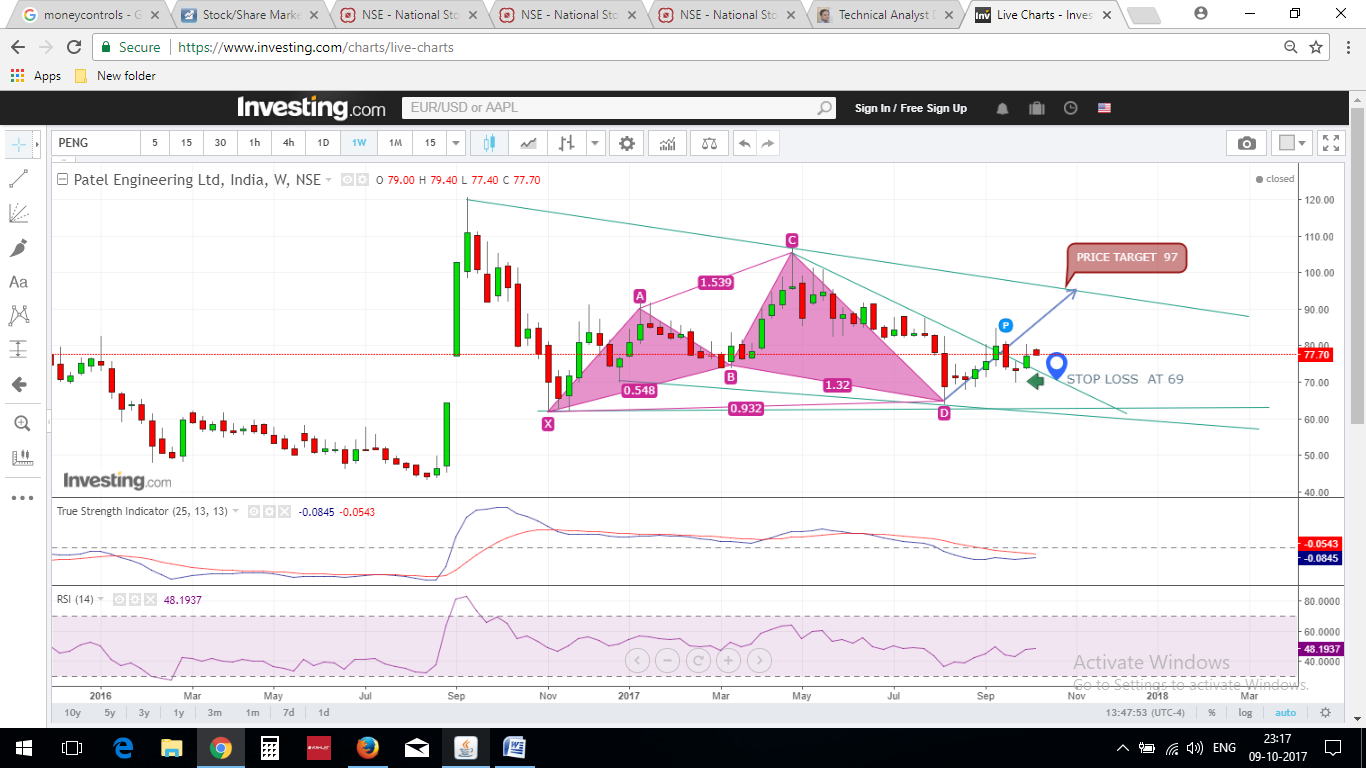Click Sign In / Free Sign Up
Viewport: 1366px width, 768px height.
pos(911,108)
